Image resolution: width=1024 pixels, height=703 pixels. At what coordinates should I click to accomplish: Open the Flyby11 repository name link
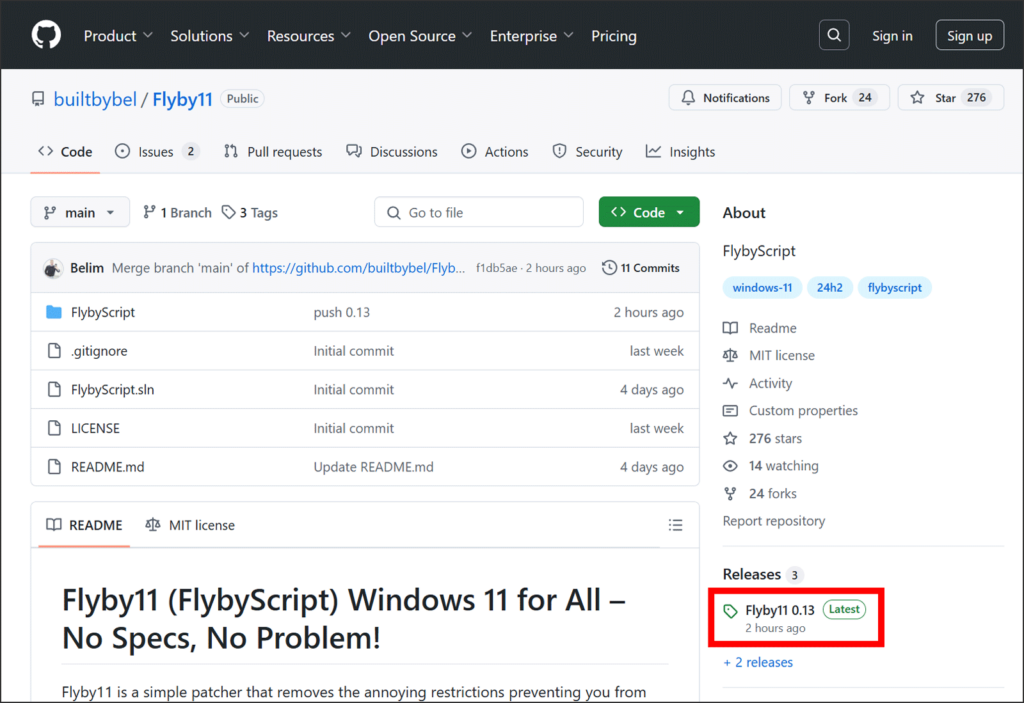[x=182, y=99]
